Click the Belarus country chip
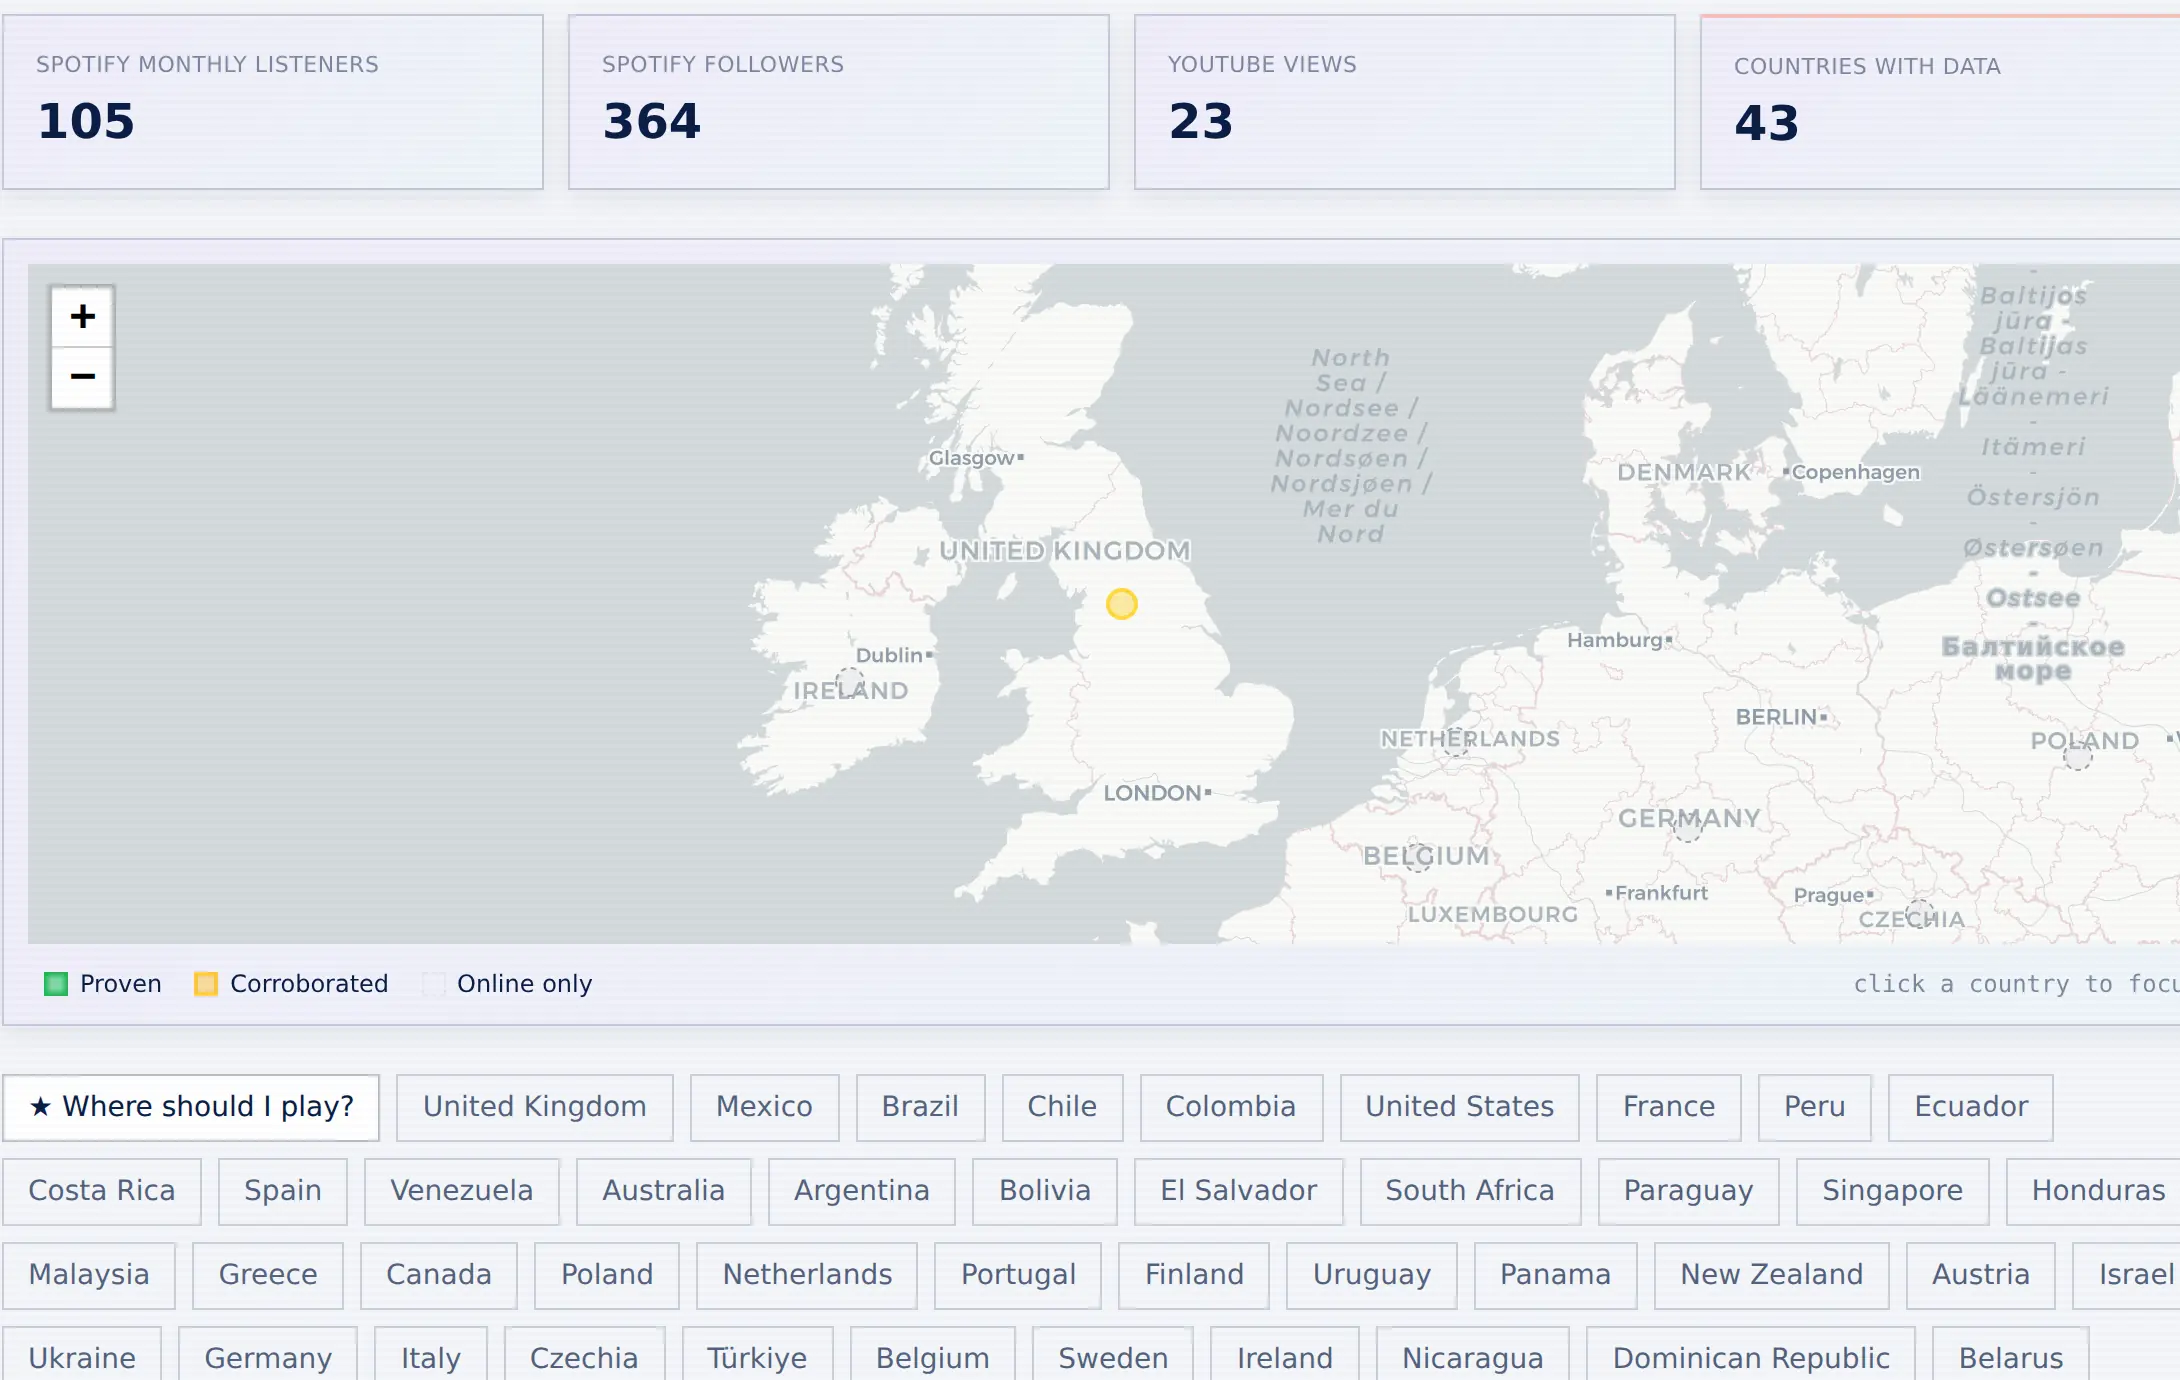 [x=2011, y=1355]
